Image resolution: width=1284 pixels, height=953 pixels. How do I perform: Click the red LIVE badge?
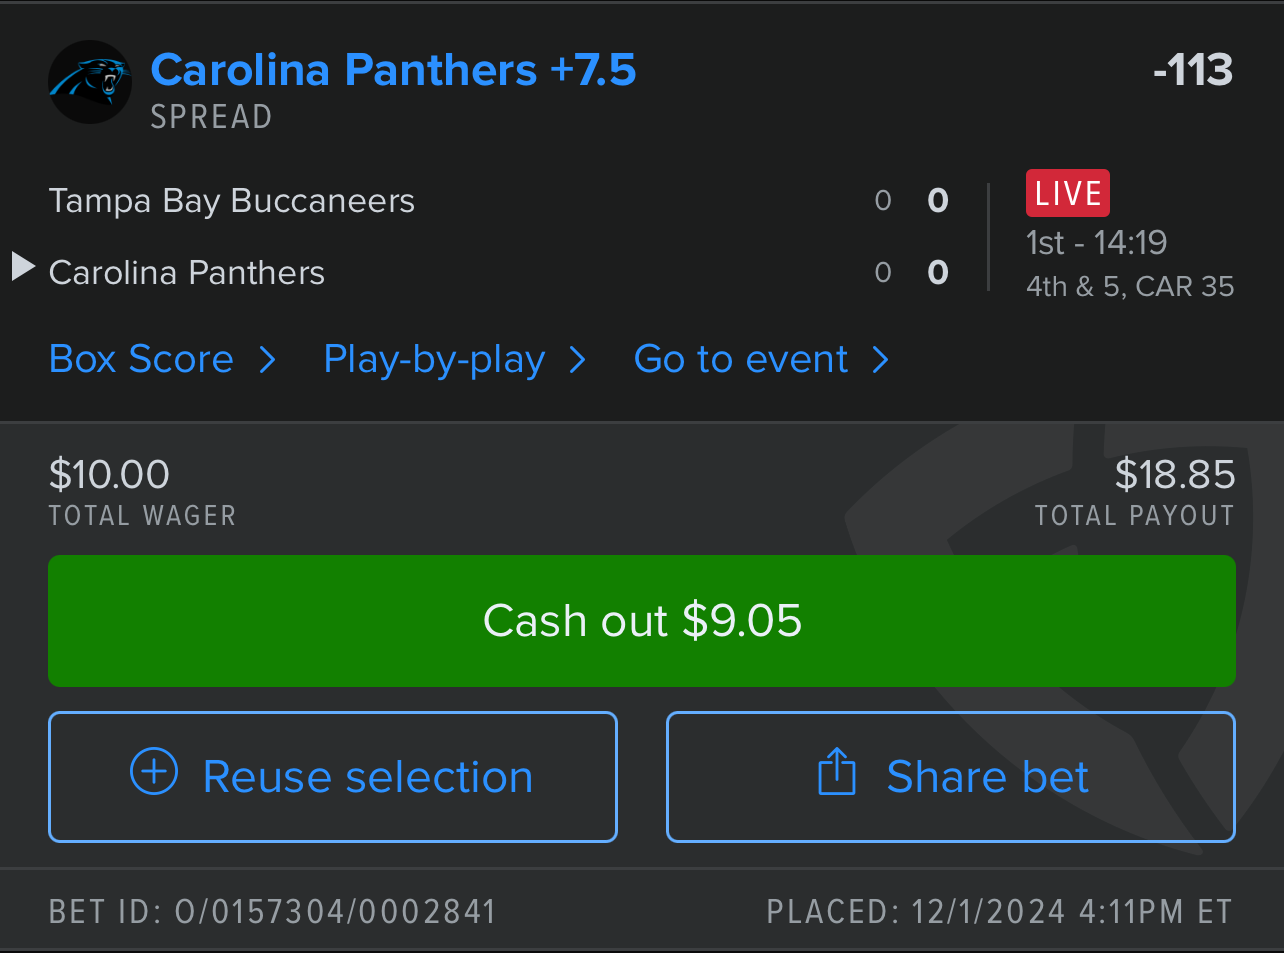tap(1067, 193)
